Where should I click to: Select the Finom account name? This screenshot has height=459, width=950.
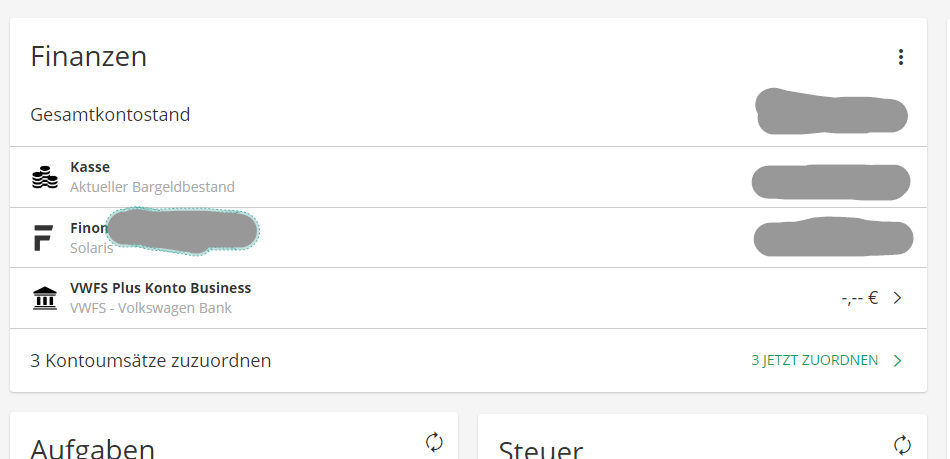[x=88, y=228]
